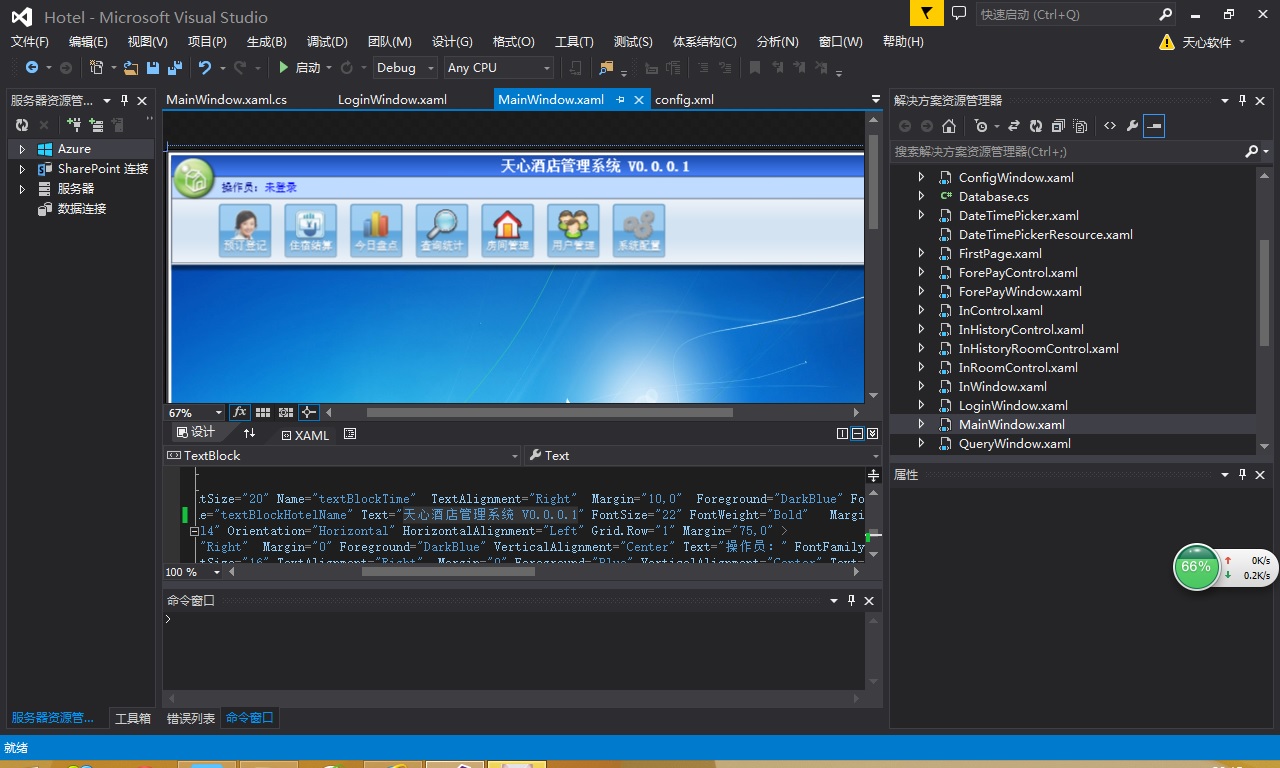1280x768 pixels.
Task: Click Collapse All icon in Solution Explorer
Action: coord(1058,126)
